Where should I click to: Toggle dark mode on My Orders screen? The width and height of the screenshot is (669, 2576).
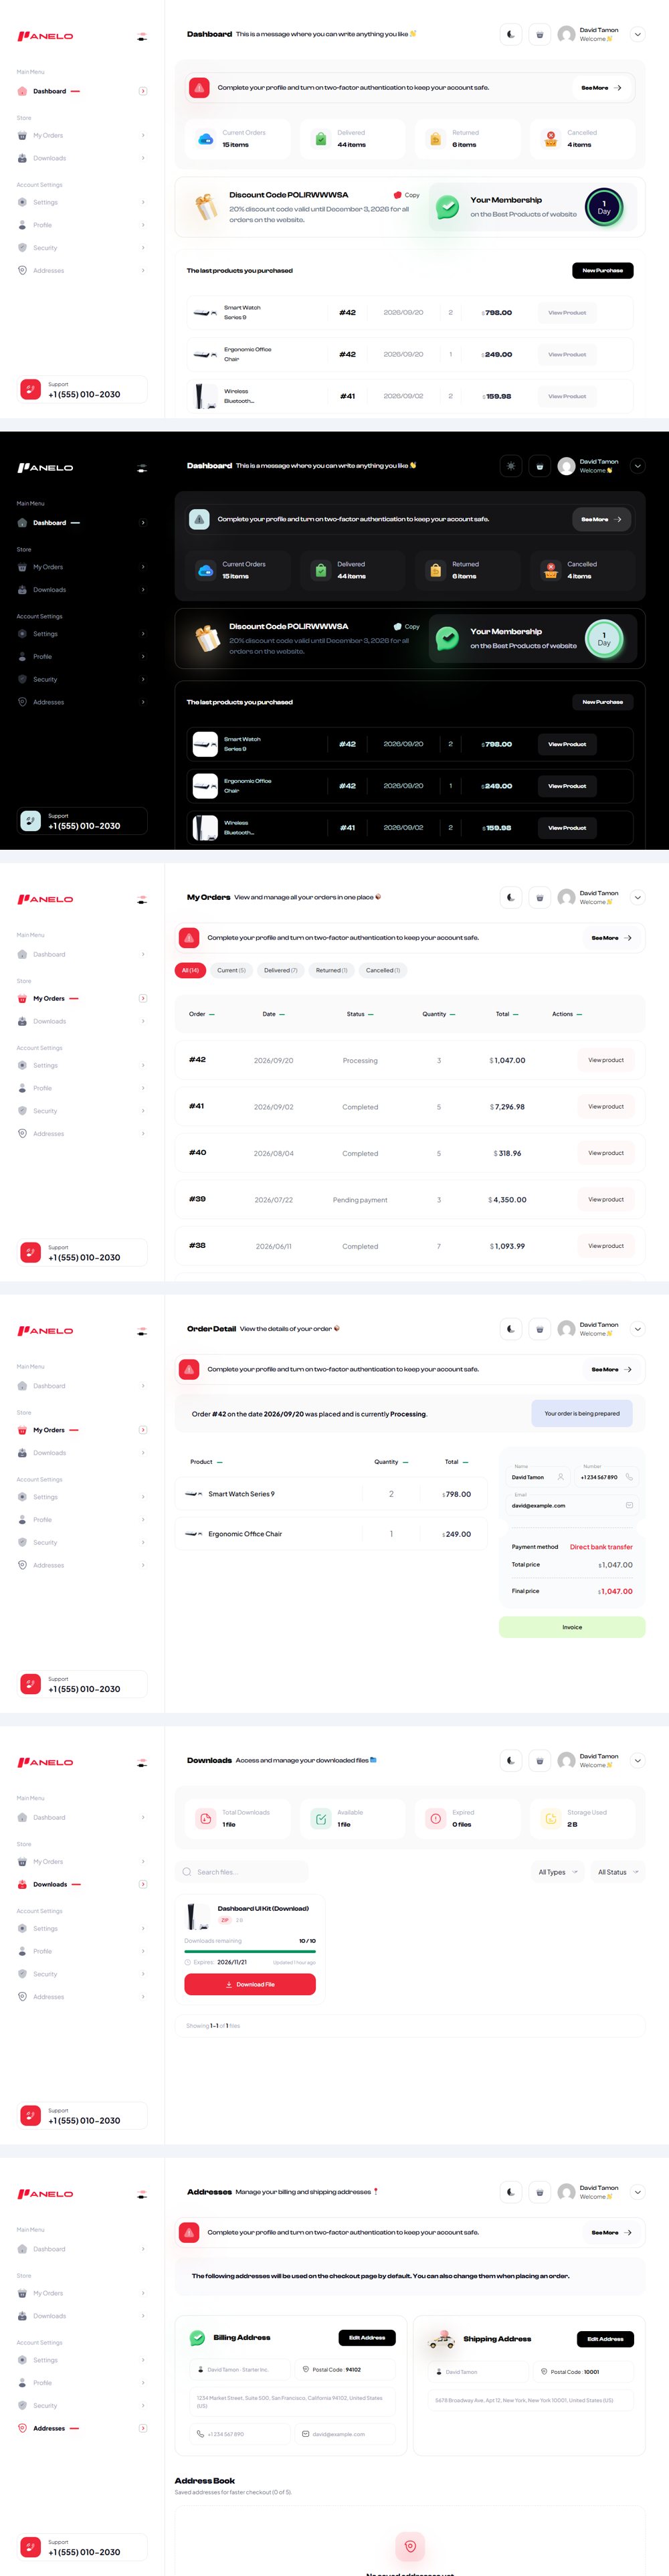point(511,897)
